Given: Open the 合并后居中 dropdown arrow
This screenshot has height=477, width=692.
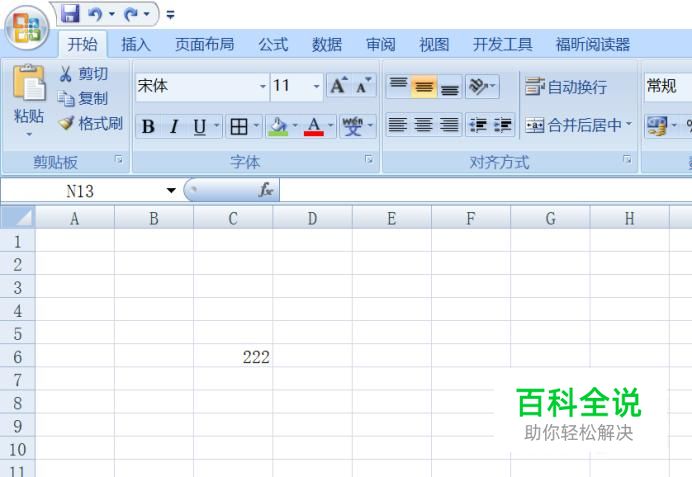Looking at the screenshot, I should 629,124.
